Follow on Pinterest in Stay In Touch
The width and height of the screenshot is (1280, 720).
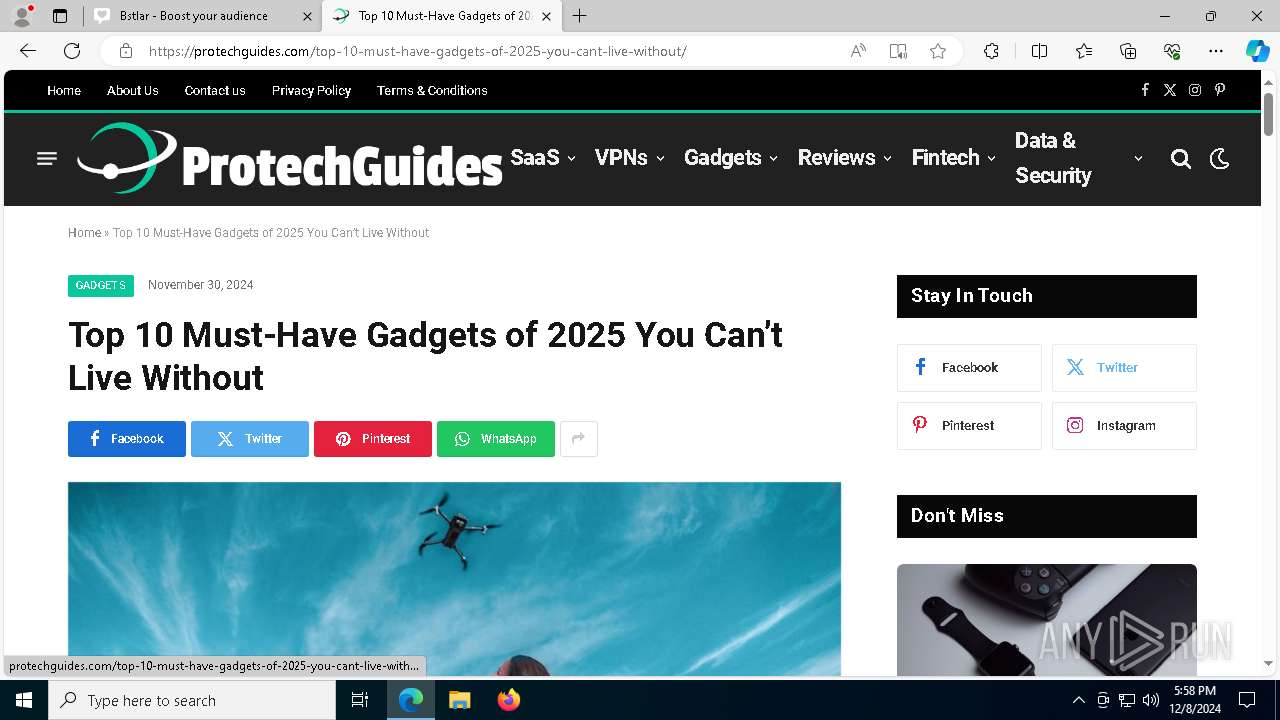[x=969, y=426]
